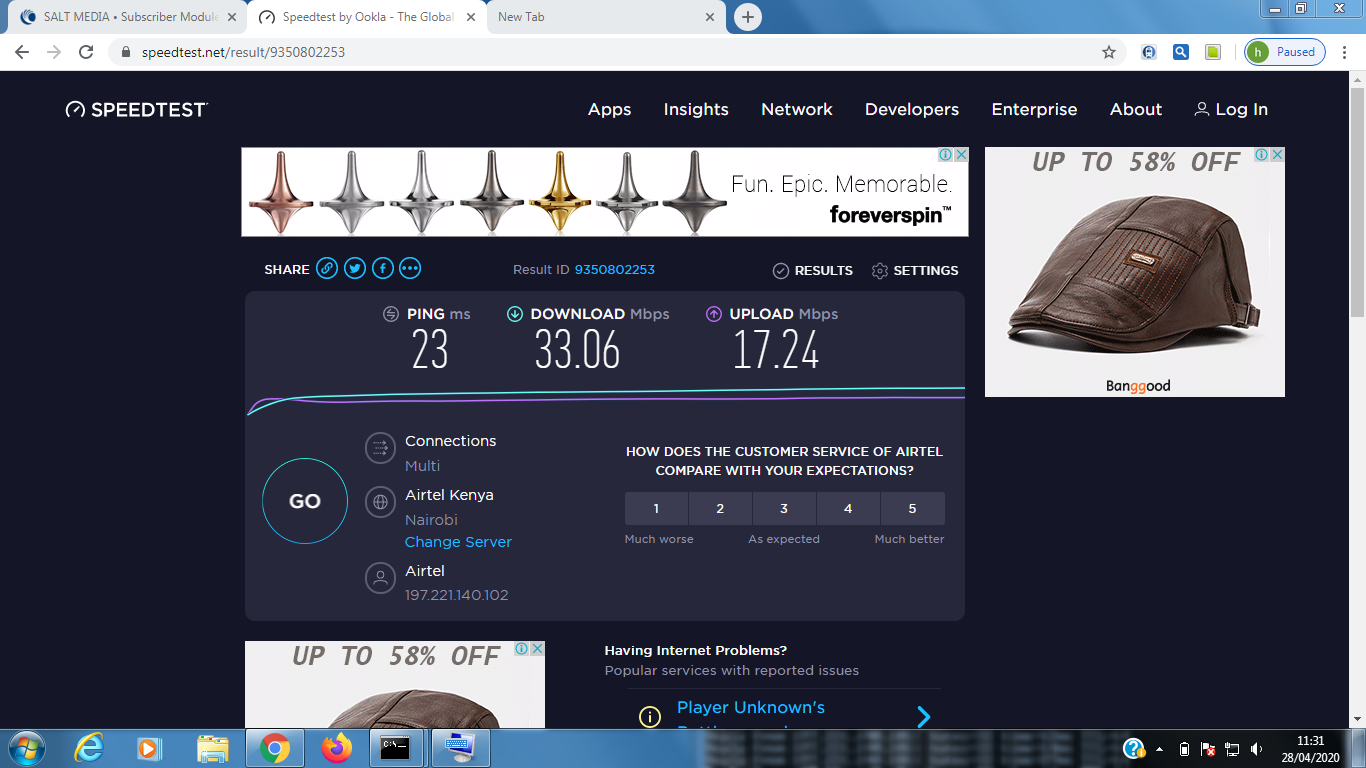The image size is (1366, 768).
Task: Open more share options ellipsis icon
Action: [410, 269]
